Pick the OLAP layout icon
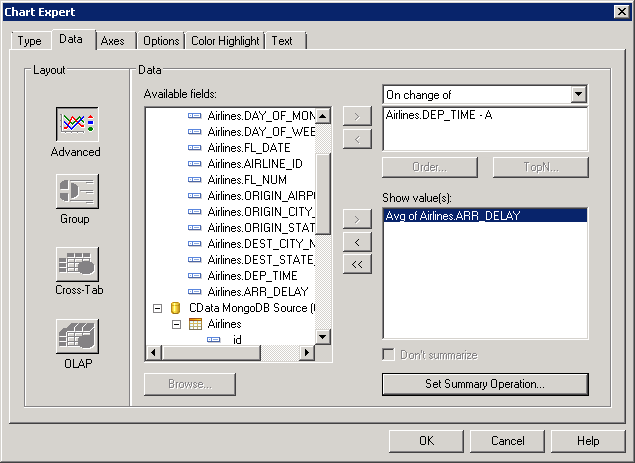Screen dimensions: 635x463 [x=76, y=337]
